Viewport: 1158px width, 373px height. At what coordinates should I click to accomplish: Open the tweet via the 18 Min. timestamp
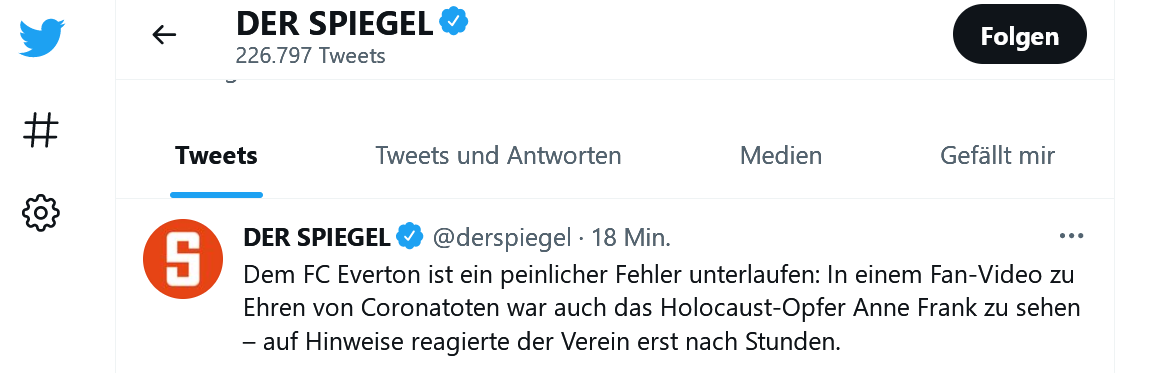pos(631,238)
